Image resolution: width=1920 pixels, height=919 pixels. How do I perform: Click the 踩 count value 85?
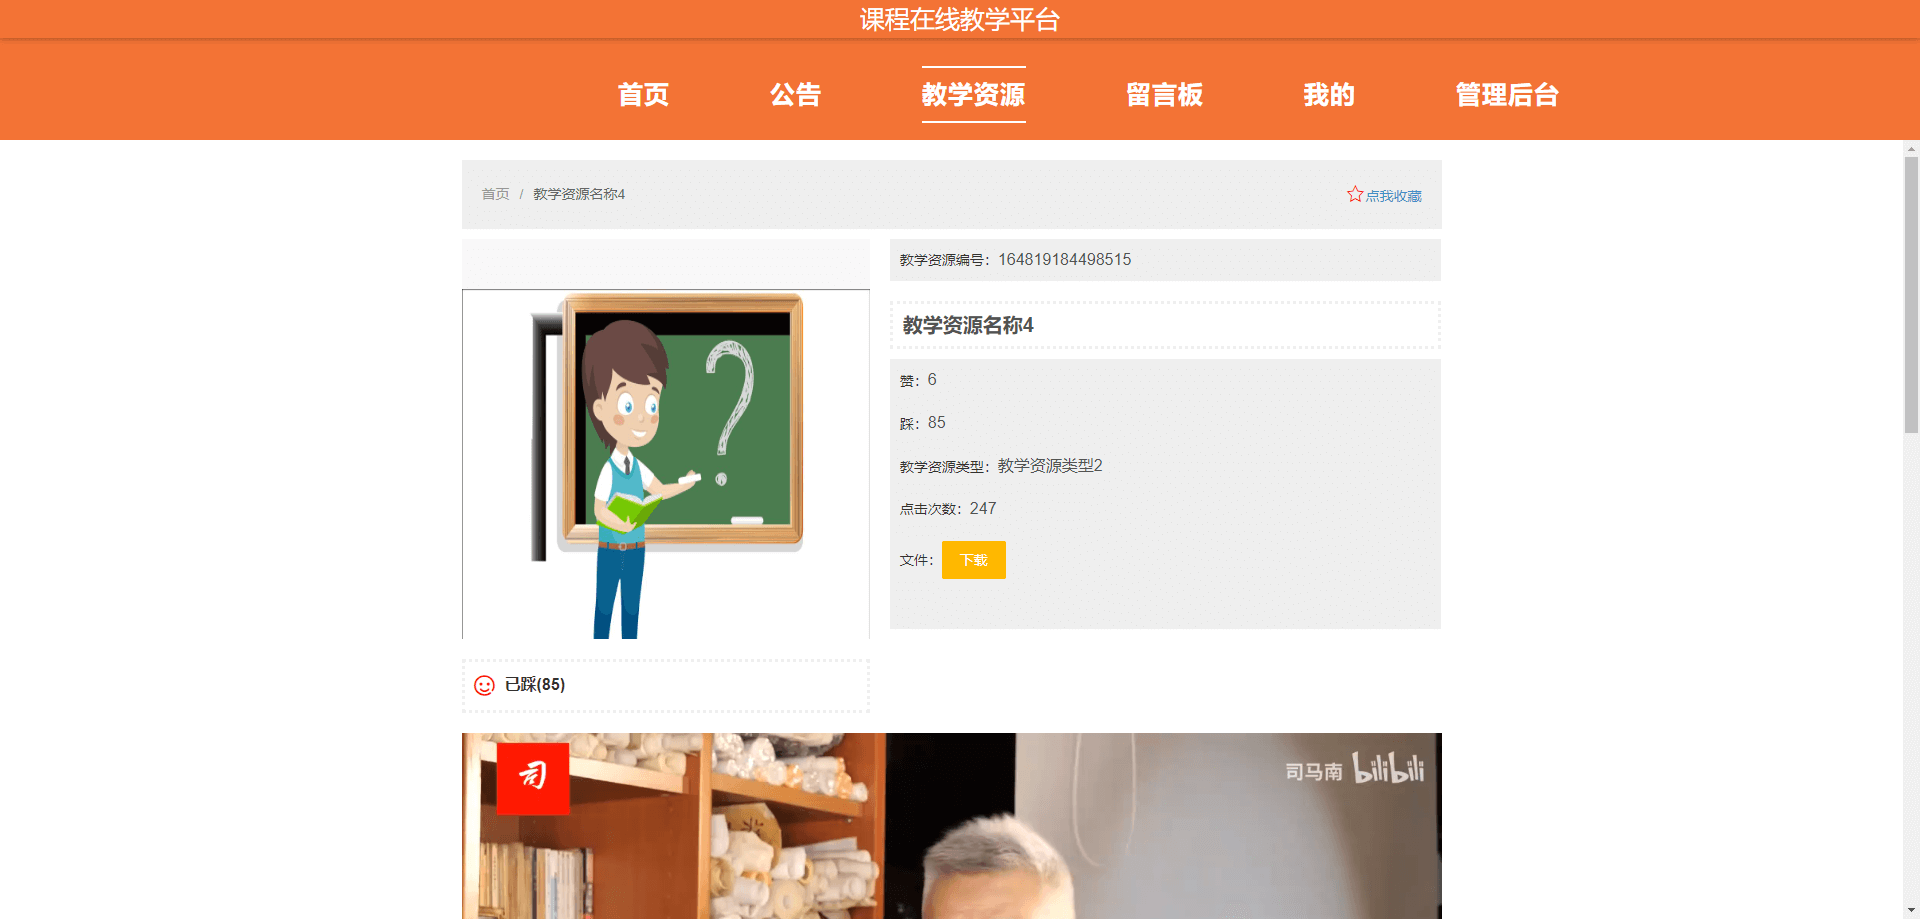point(936,423)
